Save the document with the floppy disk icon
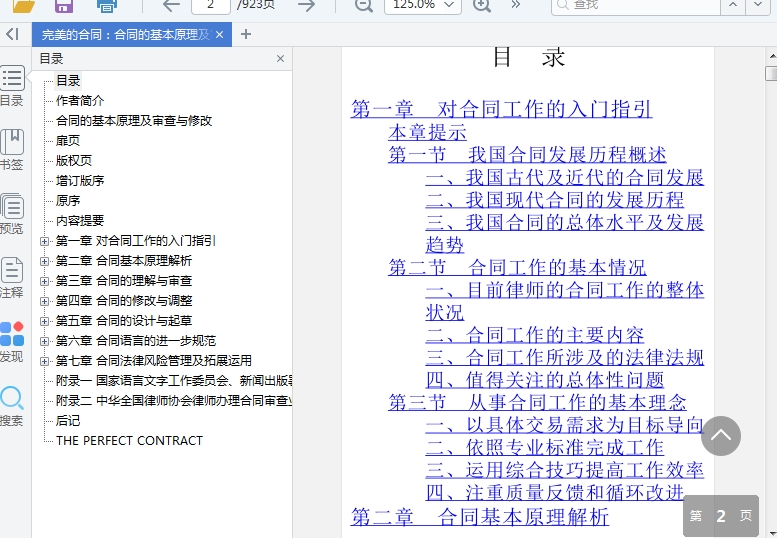 click(63, 5)
